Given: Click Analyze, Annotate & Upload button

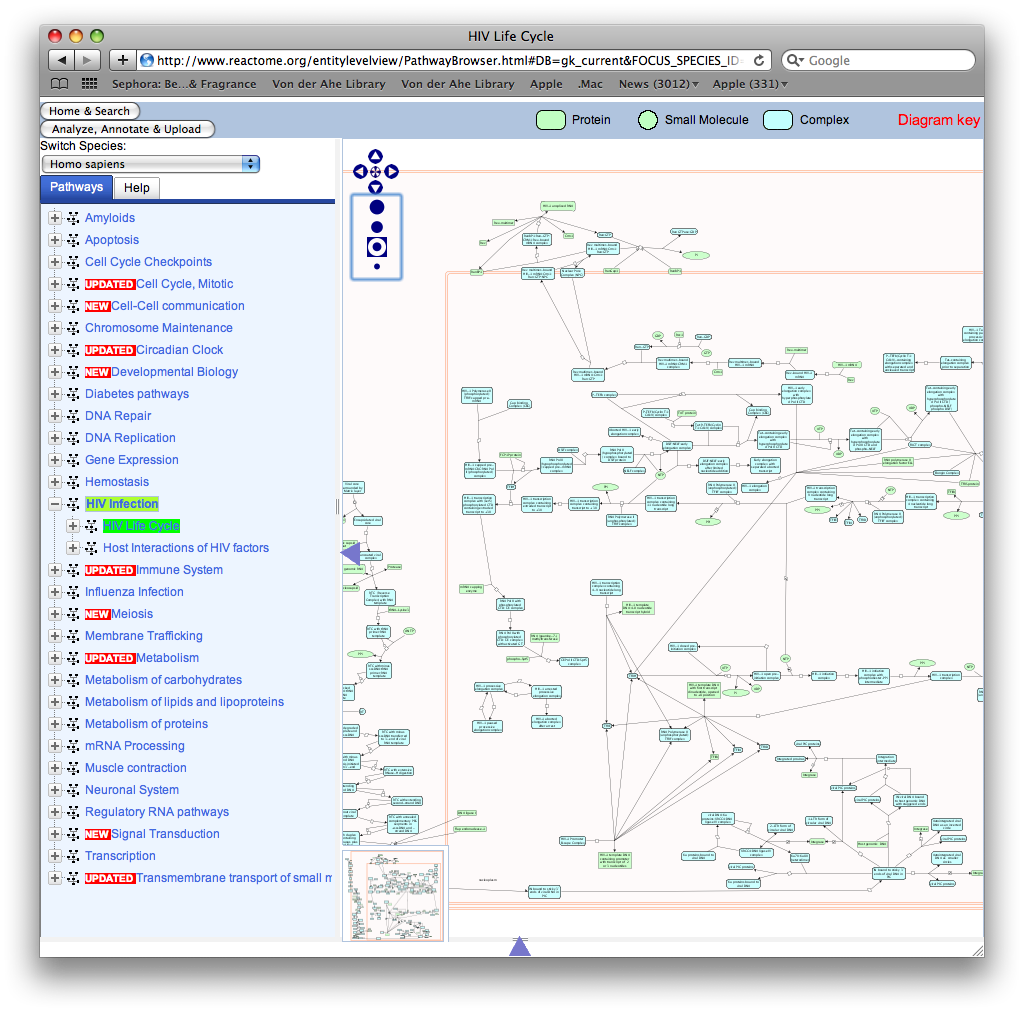Looking at the screenshot, I should pyautogui.click(x=126, y=129).
